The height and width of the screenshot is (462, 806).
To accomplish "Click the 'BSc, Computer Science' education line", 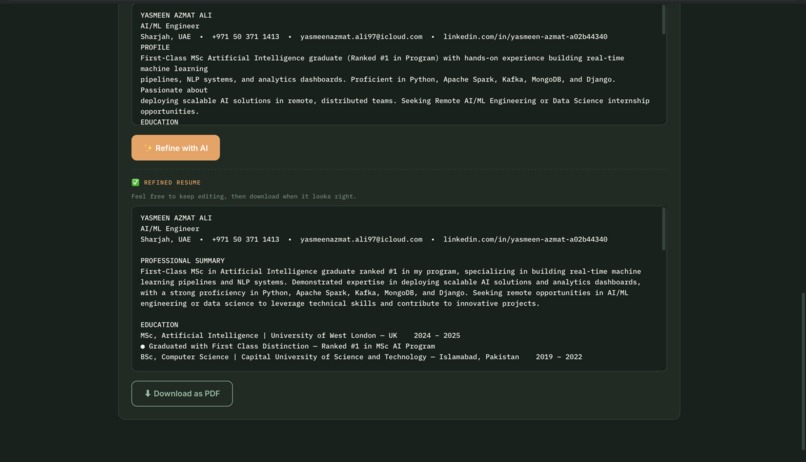I will click(x=361, y=357).
